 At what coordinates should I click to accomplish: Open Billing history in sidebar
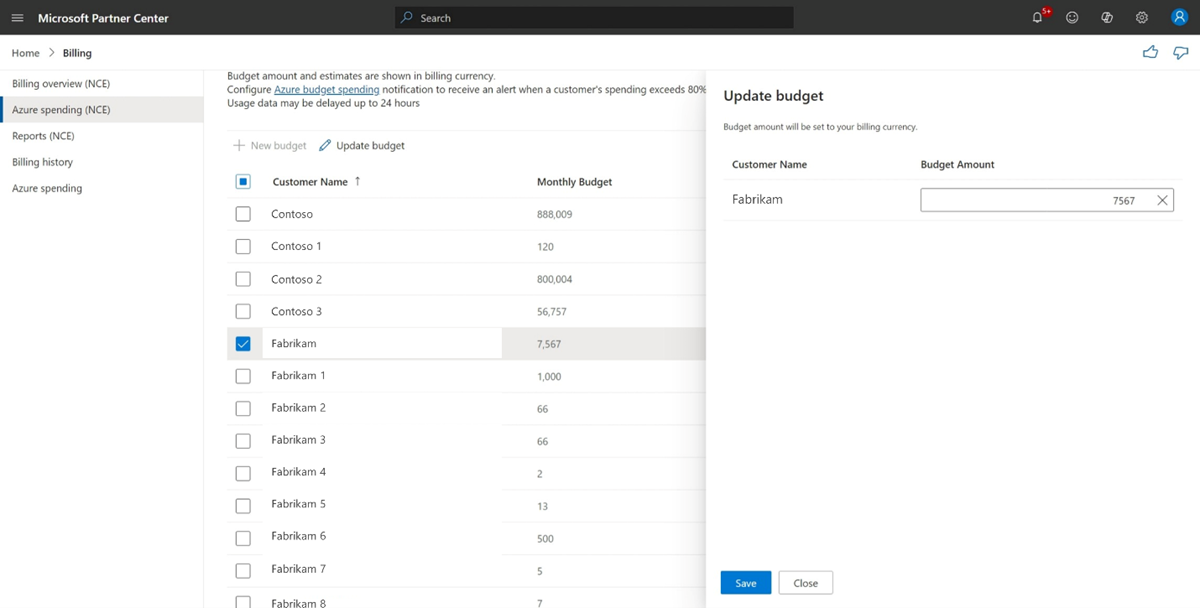point(42,162)
